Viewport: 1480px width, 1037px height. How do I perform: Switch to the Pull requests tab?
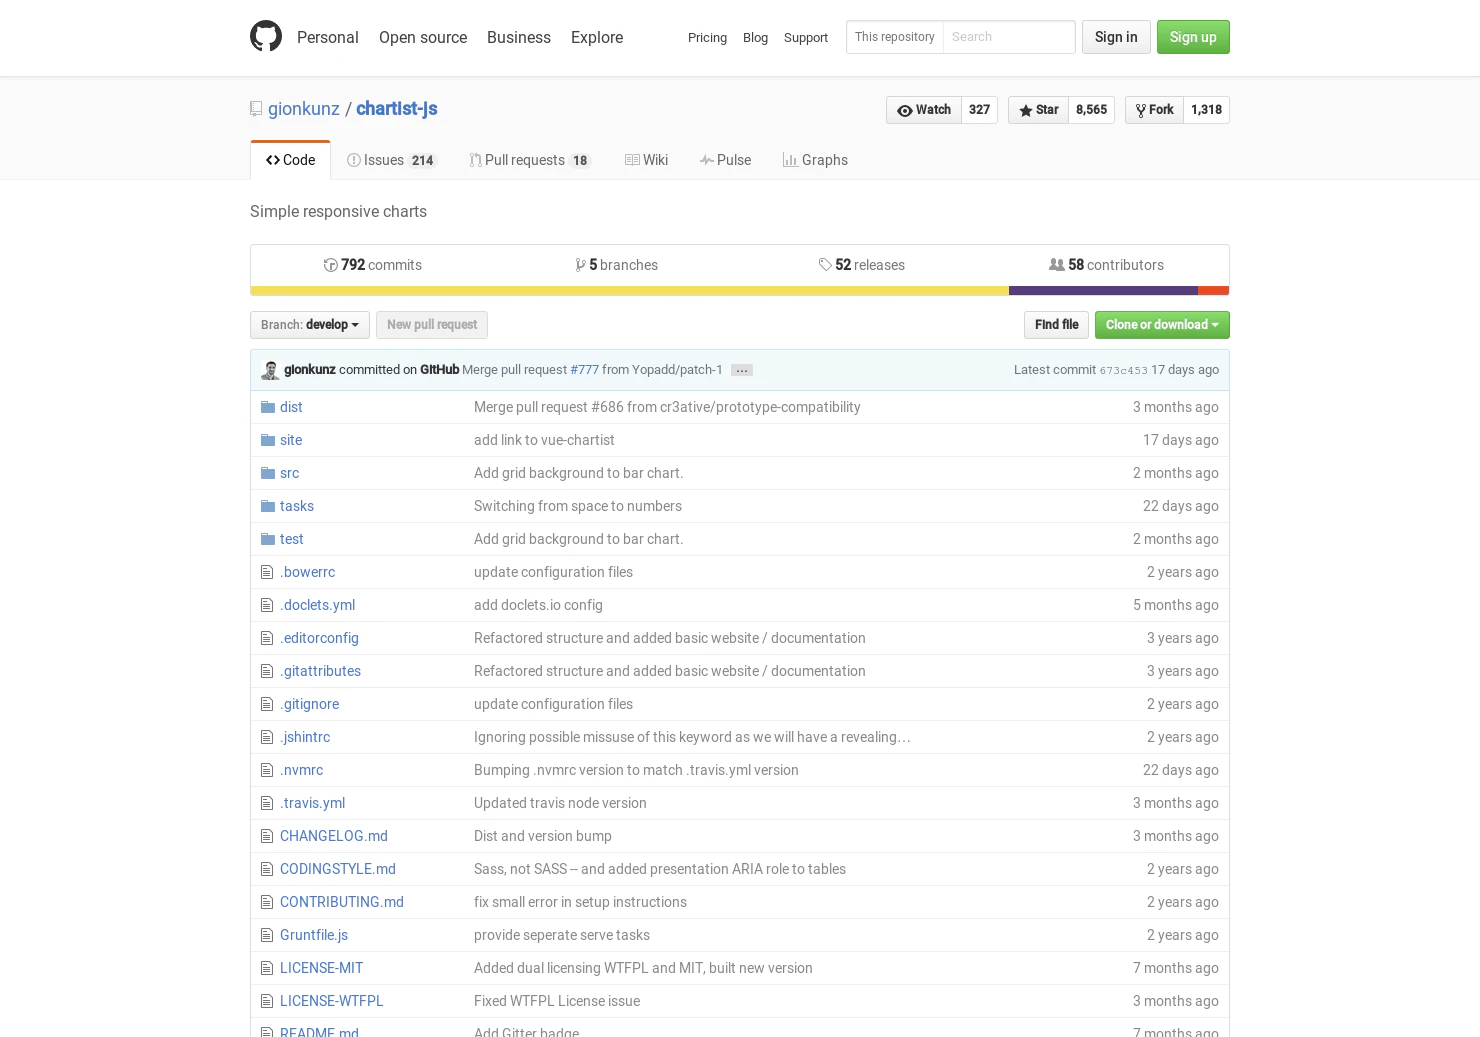click(530, 160)
